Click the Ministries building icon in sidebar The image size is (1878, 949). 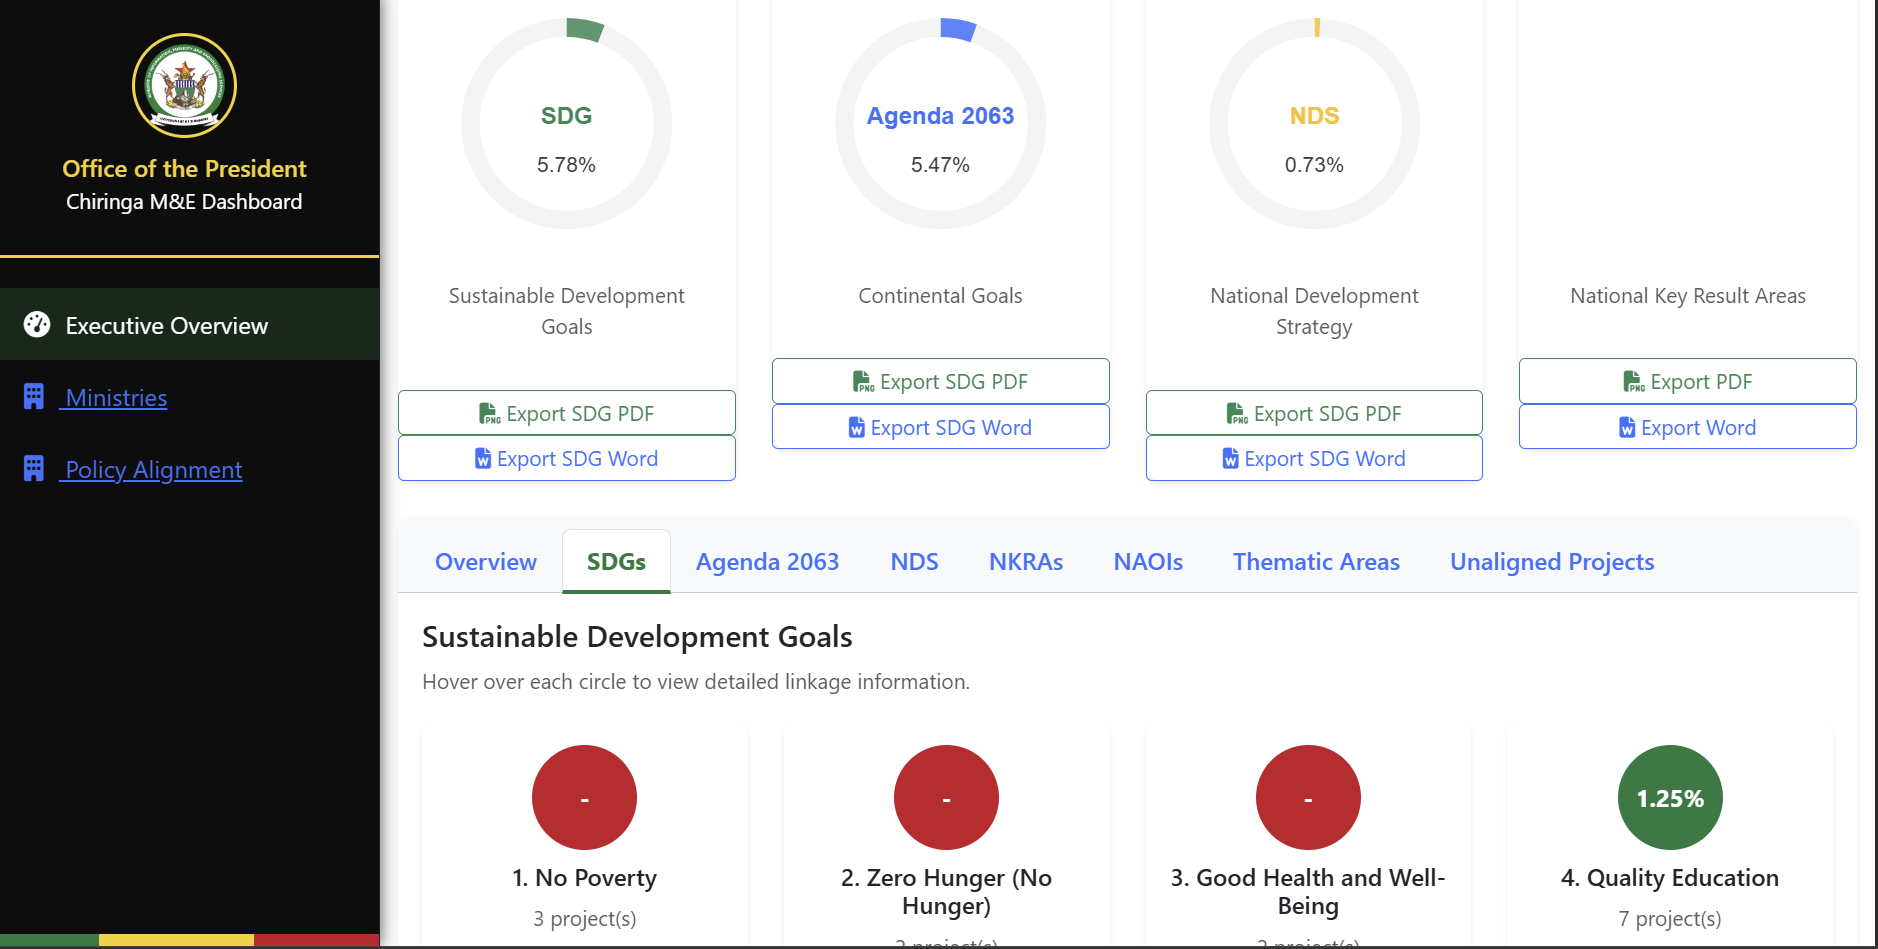33,396
